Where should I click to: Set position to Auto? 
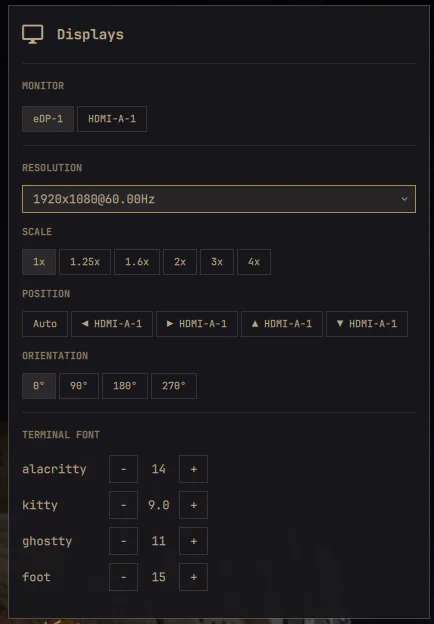click(45, 324)
